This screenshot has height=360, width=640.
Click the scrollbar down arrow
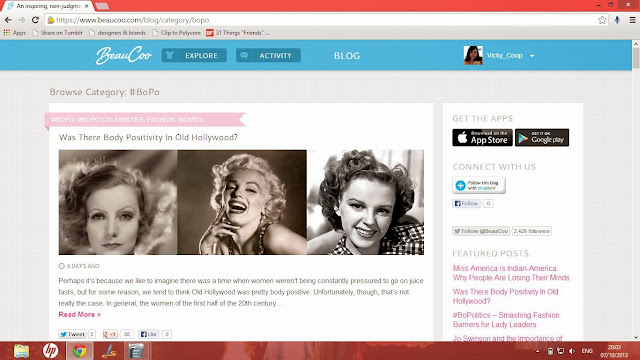(636, 337)
